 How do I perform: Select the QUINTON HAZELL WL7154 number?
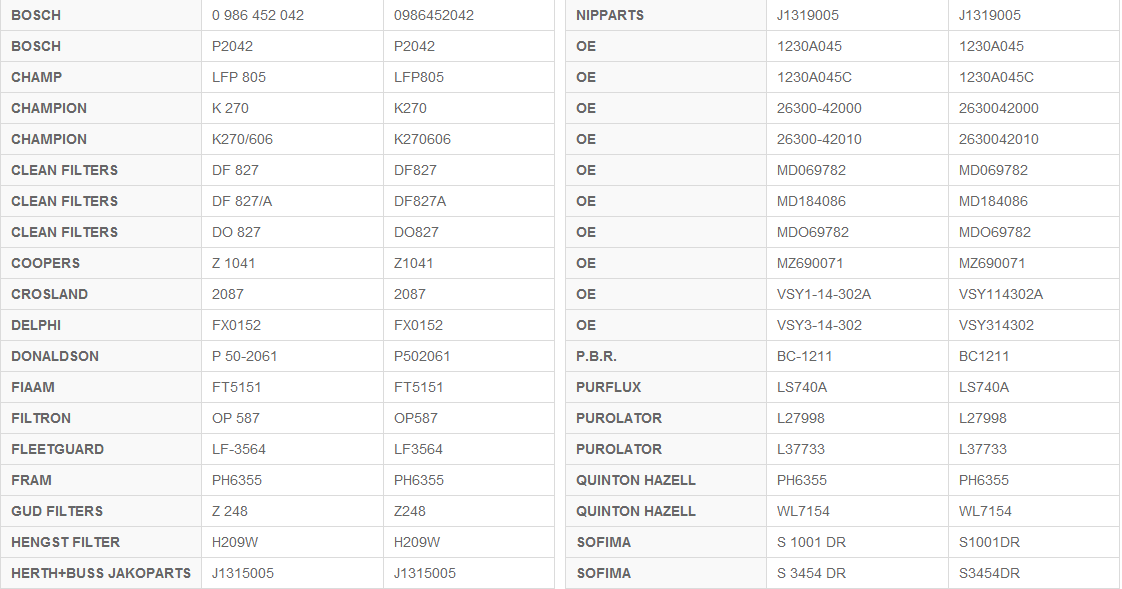803,512
